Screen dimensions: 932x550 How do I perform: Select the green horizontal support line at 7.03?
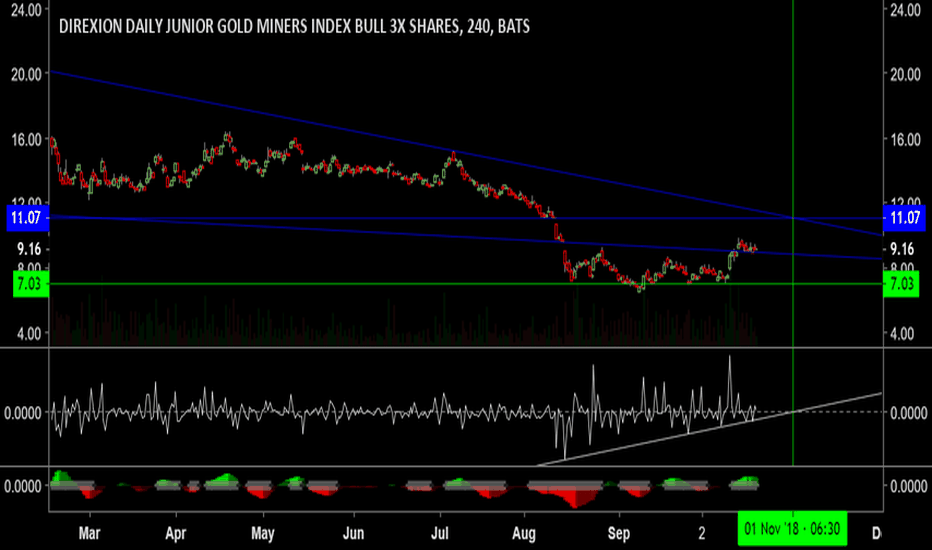click(x=466, y=284)
